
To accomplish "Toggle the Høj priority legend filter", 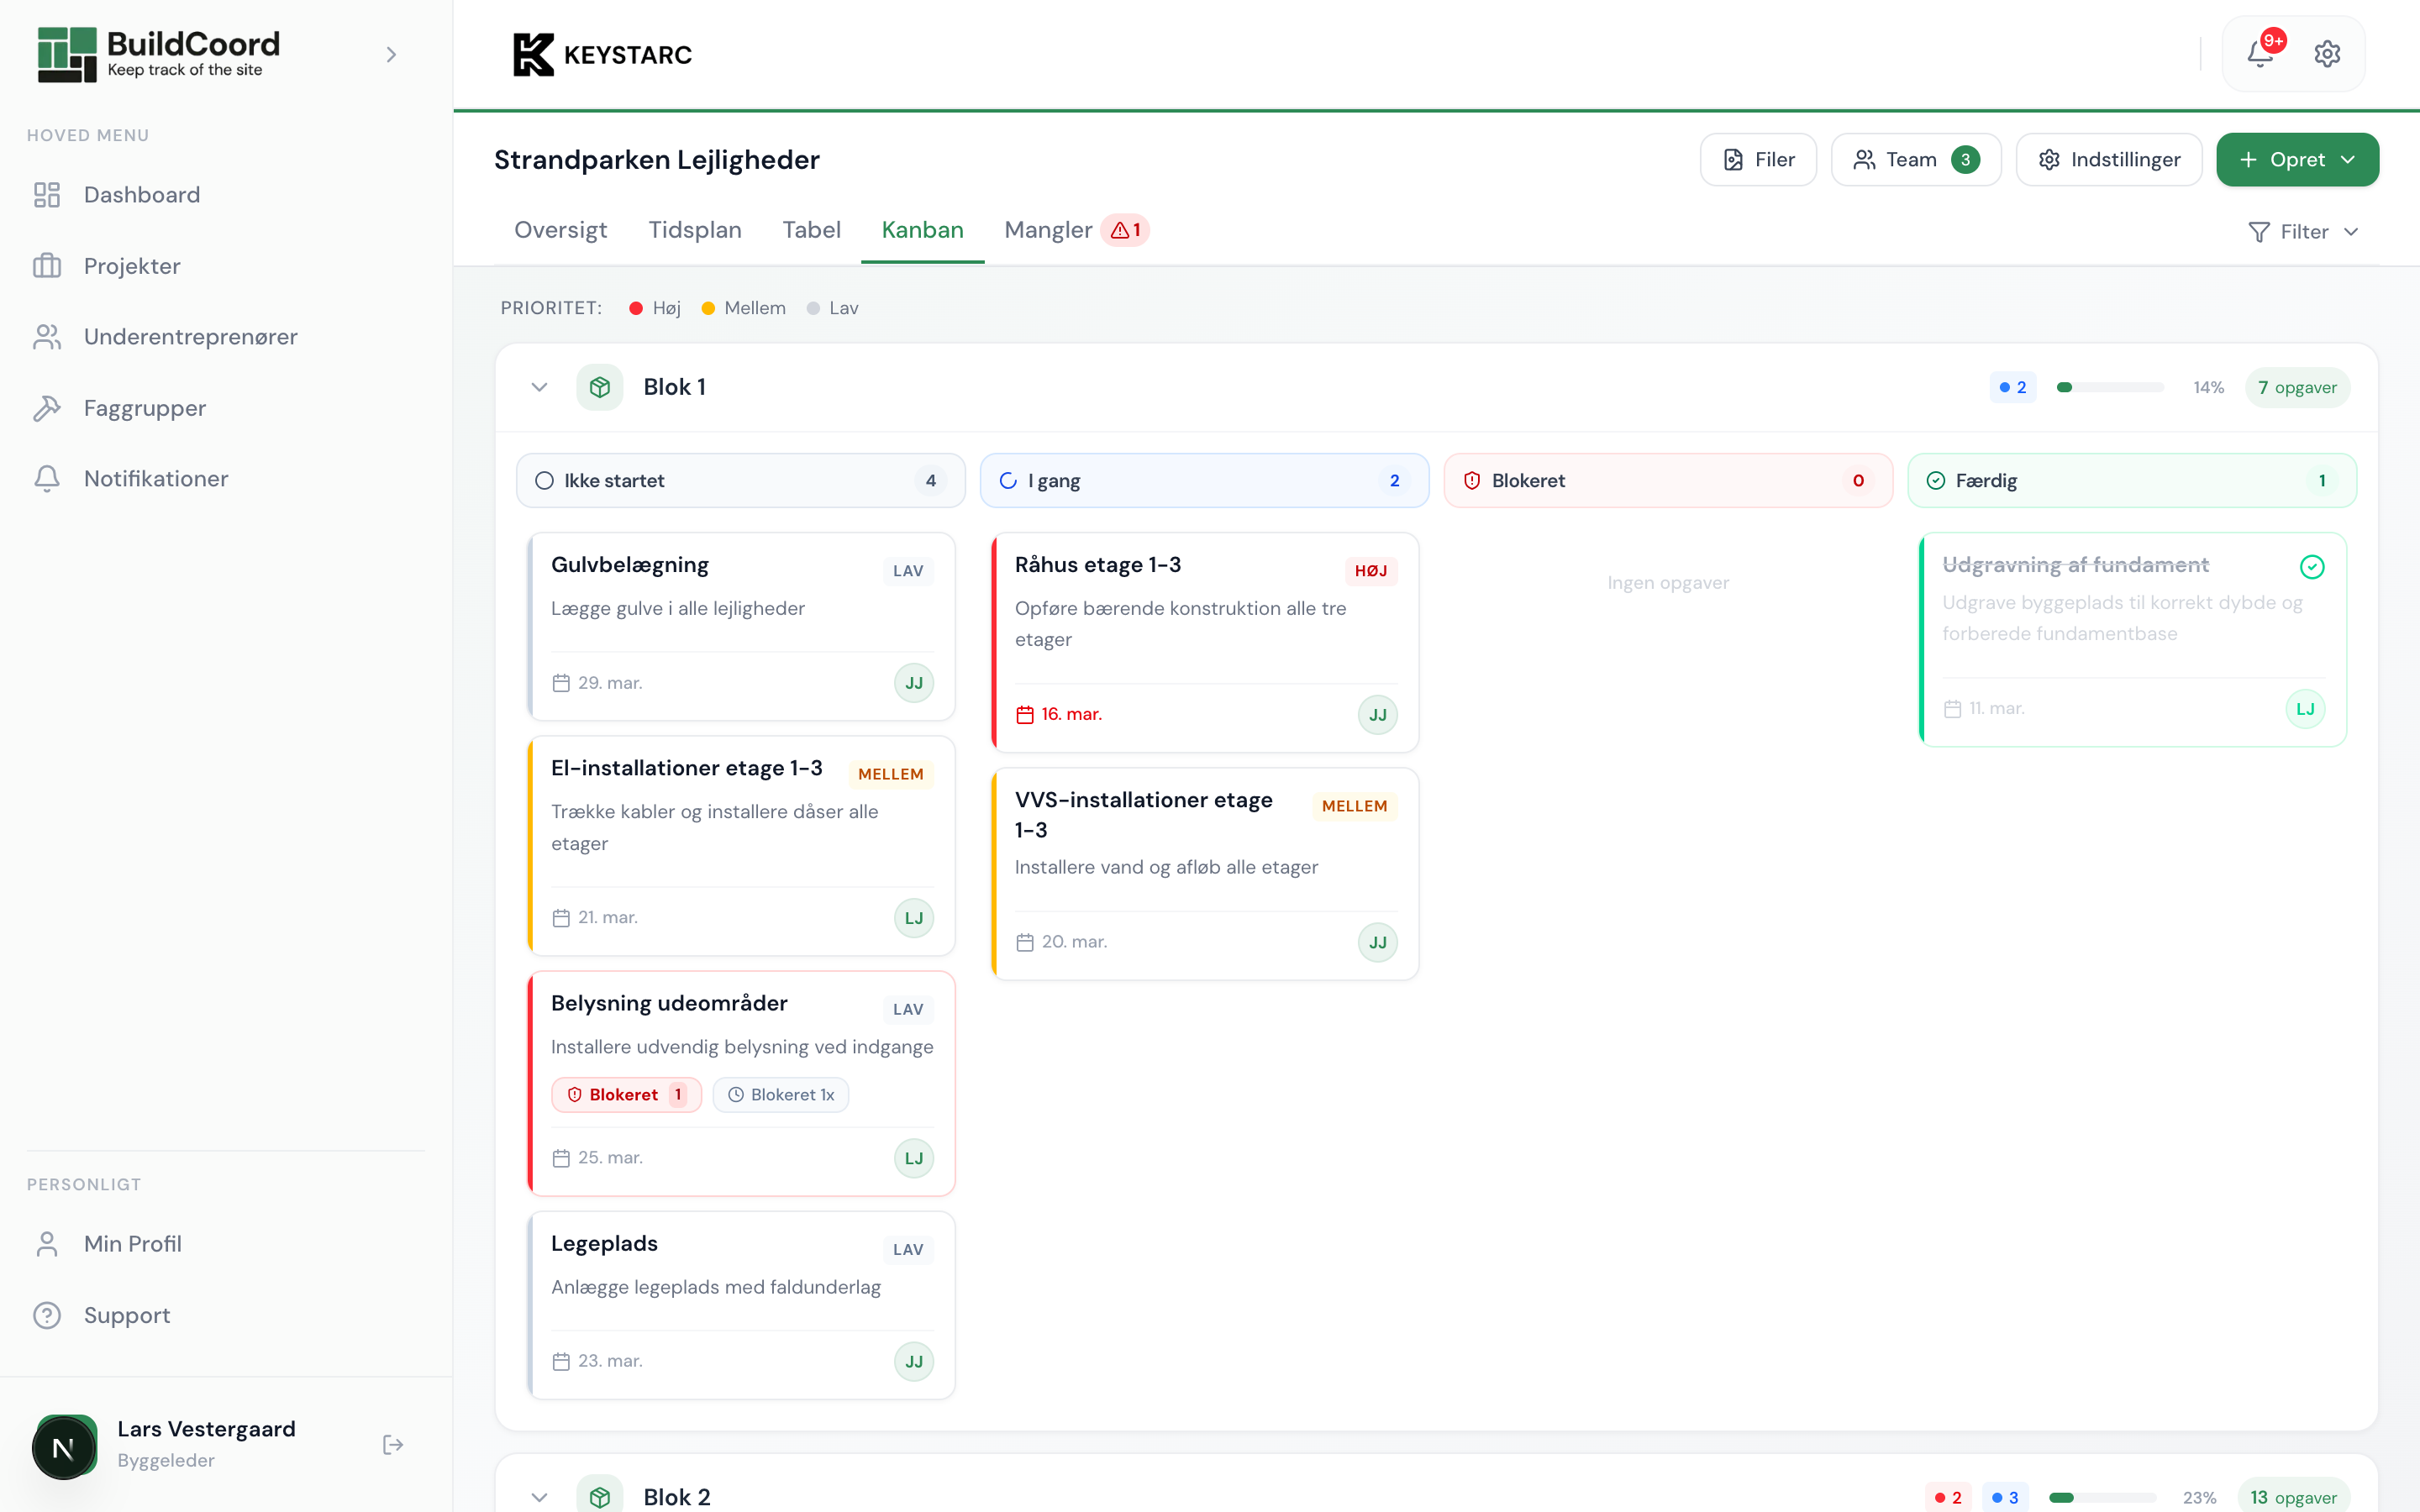I will [655, 308].
